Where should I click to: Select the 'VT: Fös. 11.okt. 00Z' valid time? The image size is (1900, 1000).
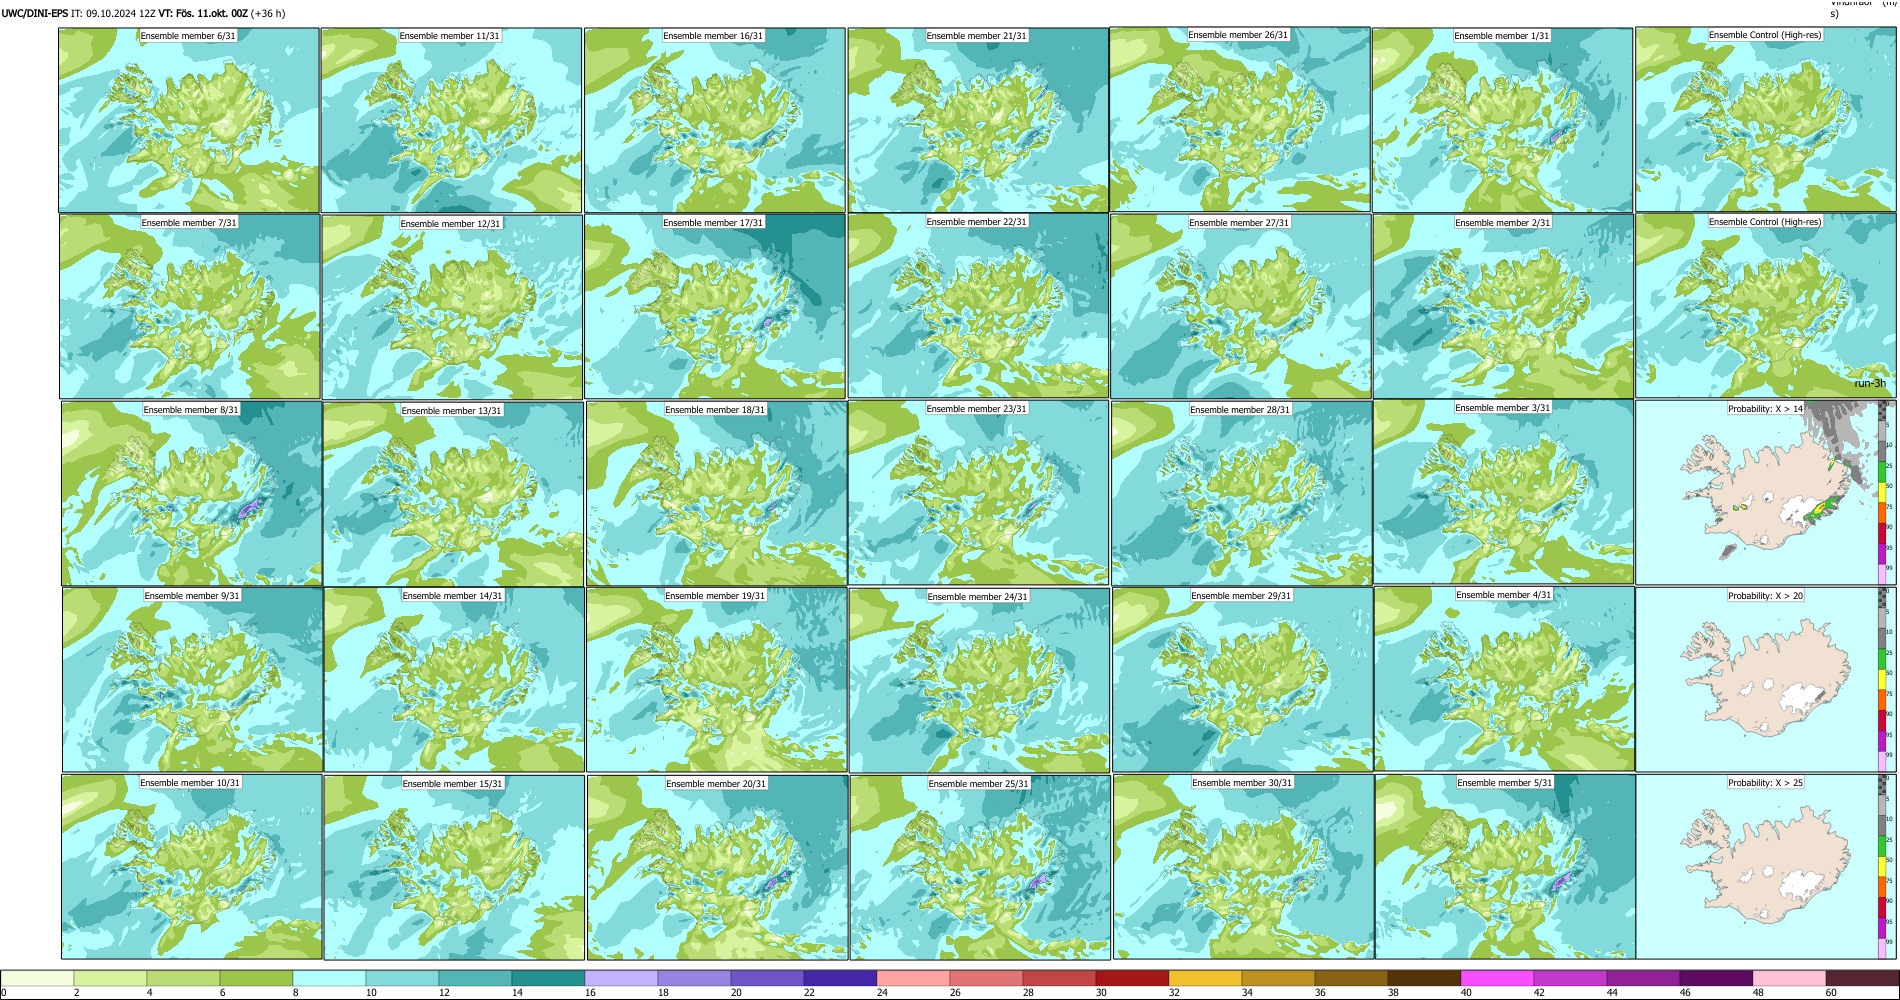[203, 14]
